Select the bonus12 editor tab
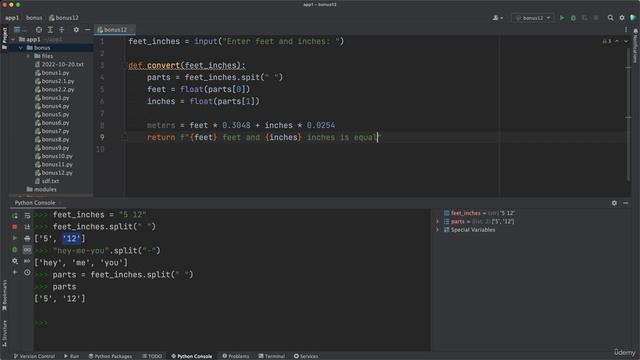This screenshot has height=360, width=640. (114, 30)
